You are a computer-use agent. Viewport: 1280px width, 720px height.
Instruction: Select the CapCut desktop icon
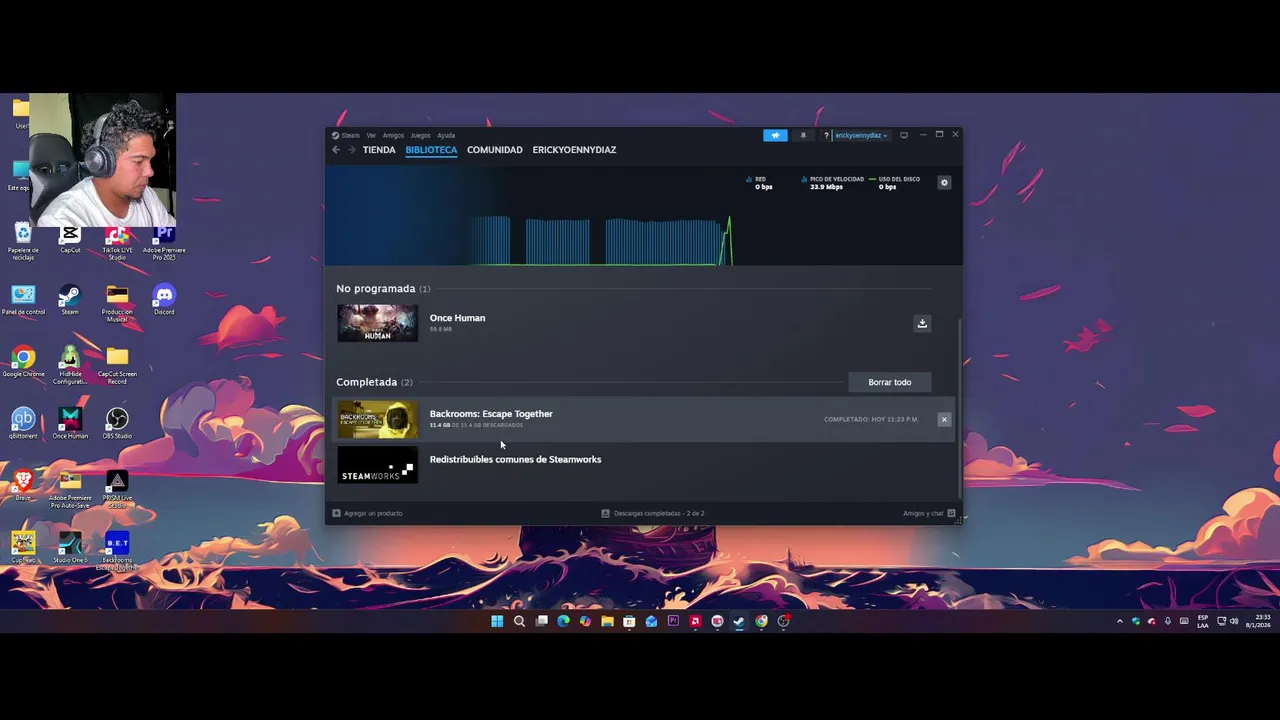[x=70, y=238]
